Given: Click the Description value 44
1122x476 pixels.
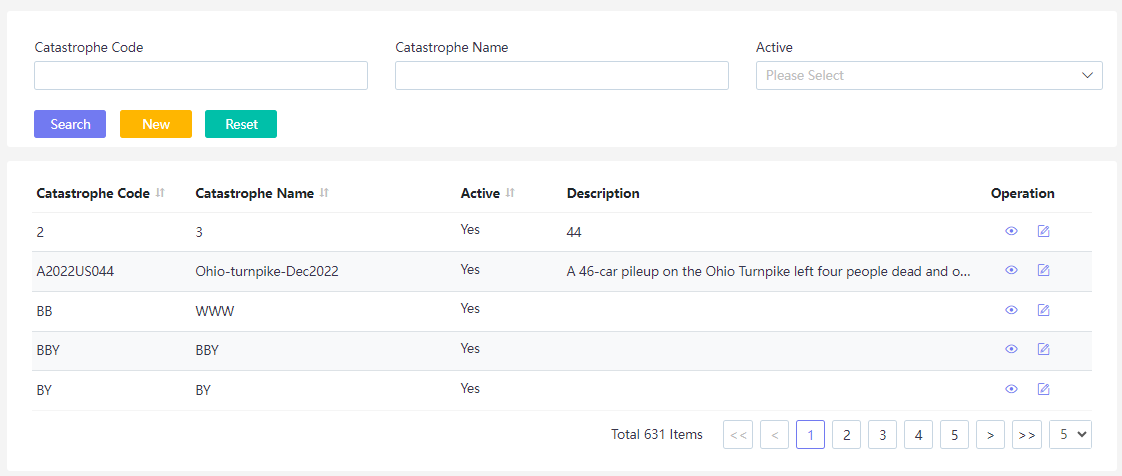Looking at the screenshot, I should point(574,233).
